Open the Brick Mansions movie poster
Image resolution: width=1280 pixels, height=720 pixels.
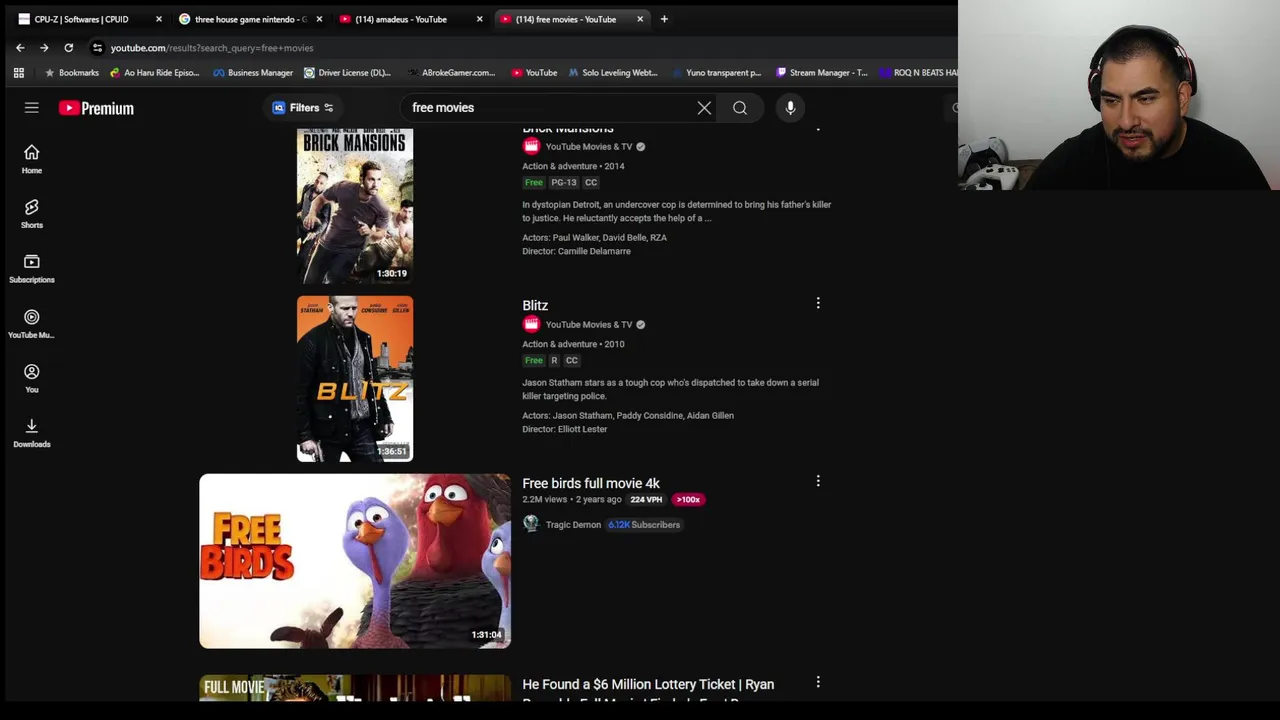(x=355, y=206)
